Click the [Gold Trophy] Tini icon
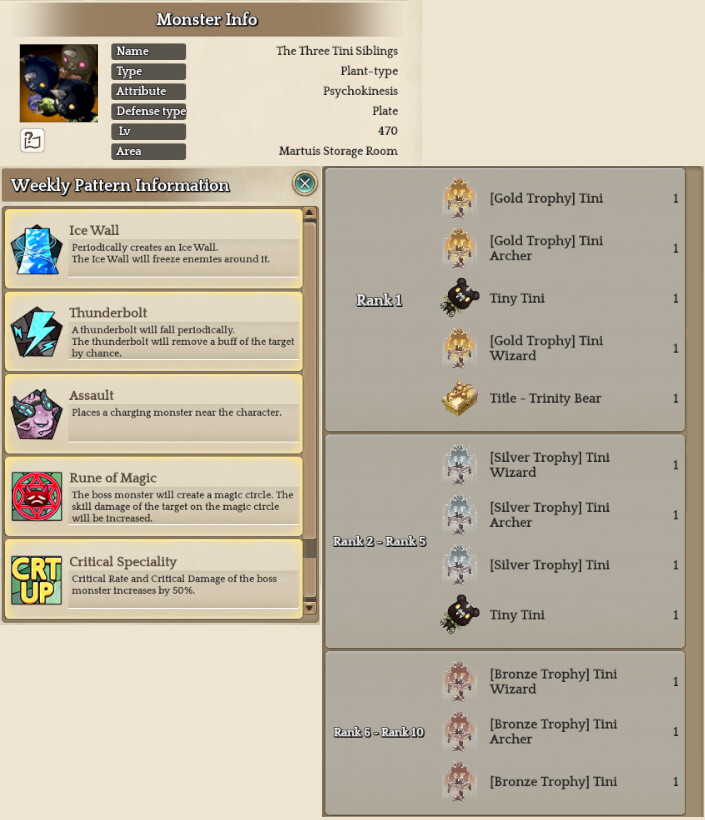705x820 pixels. point(459,198)
